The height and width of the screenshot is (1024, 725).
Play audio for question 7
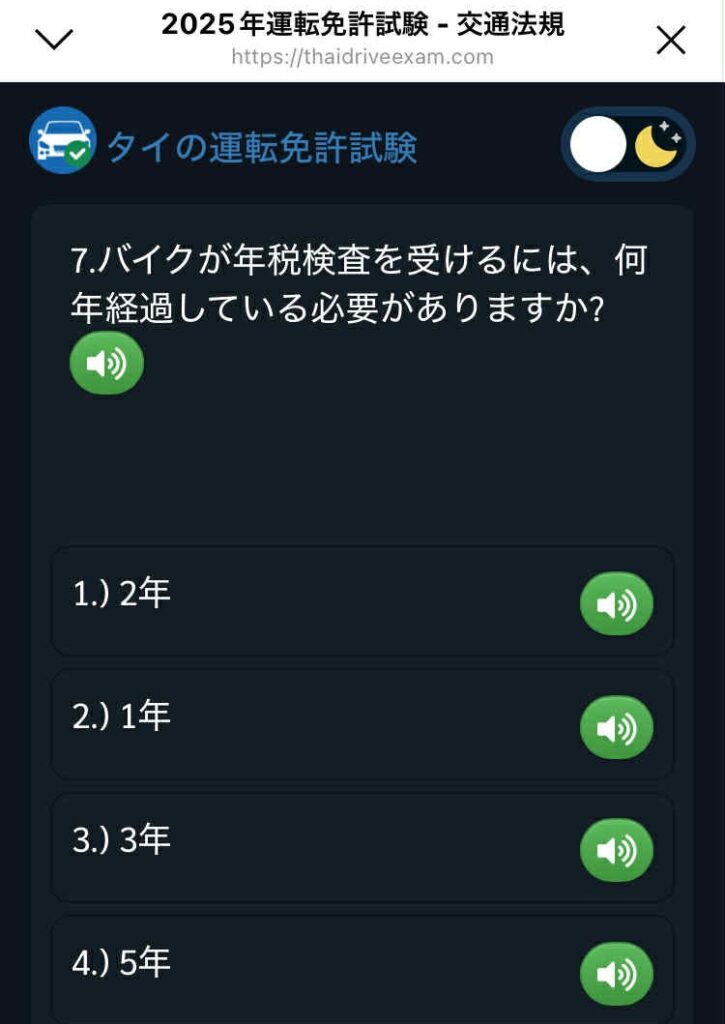pyautogui.click(x=106, y=362)
